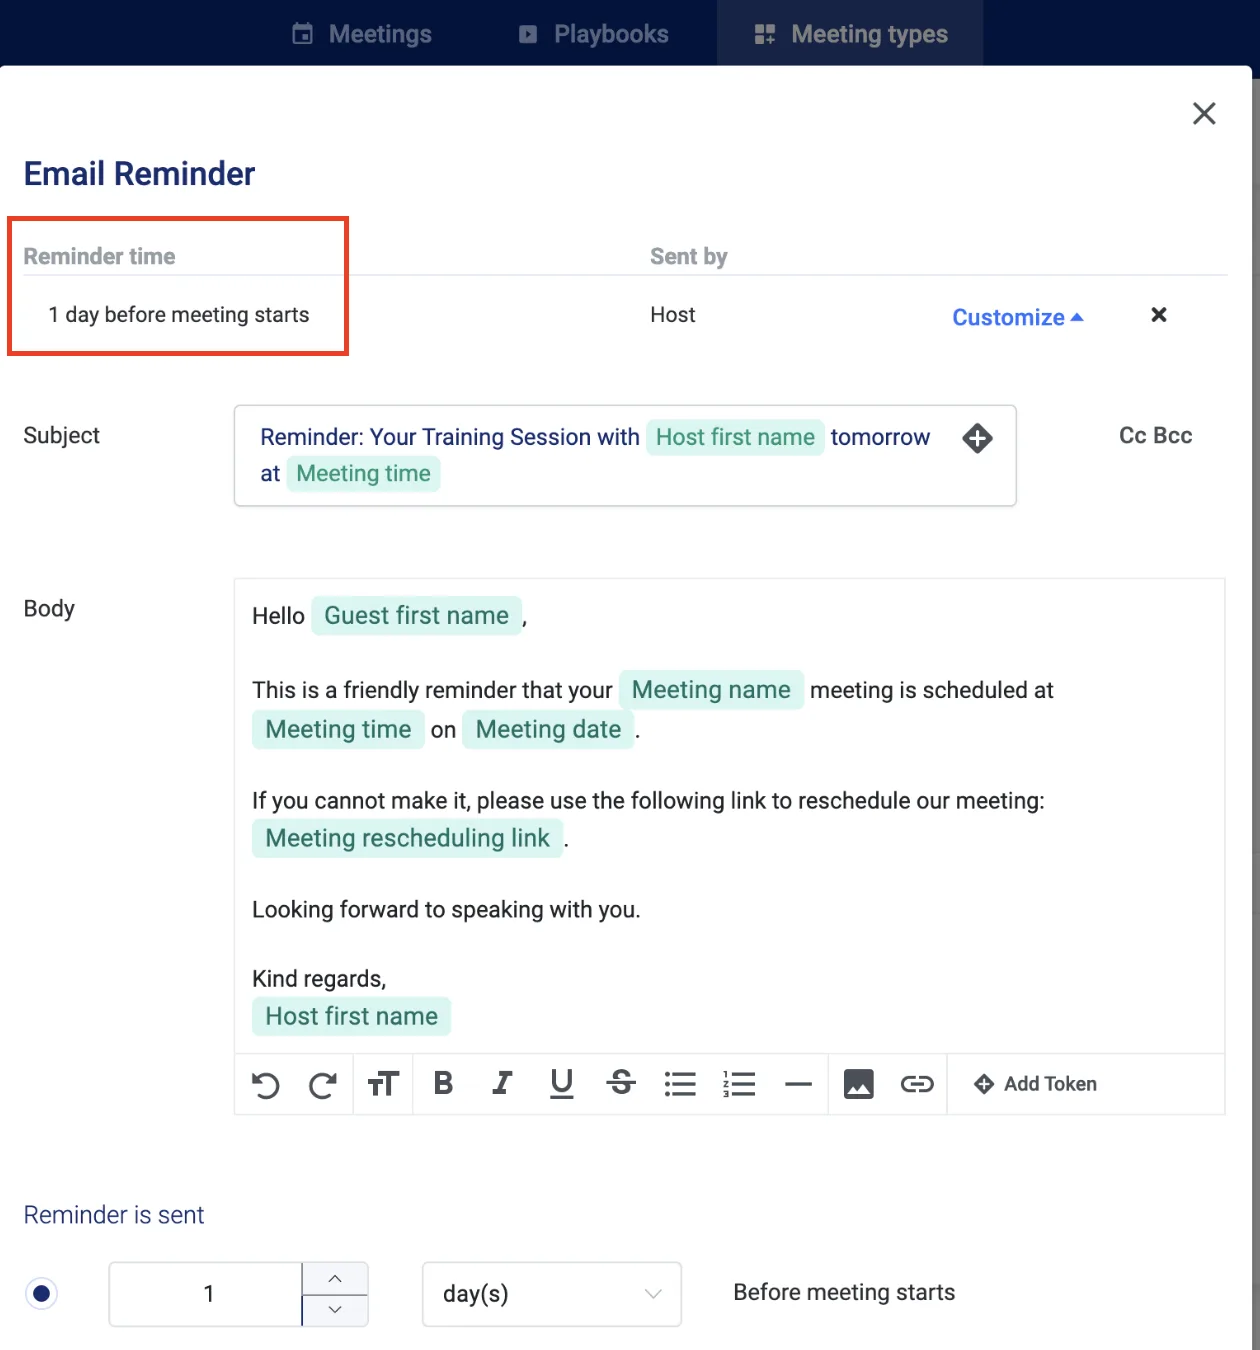Open the day(s) unit dropdown

pyautogui.click(x=552, y=1294)
